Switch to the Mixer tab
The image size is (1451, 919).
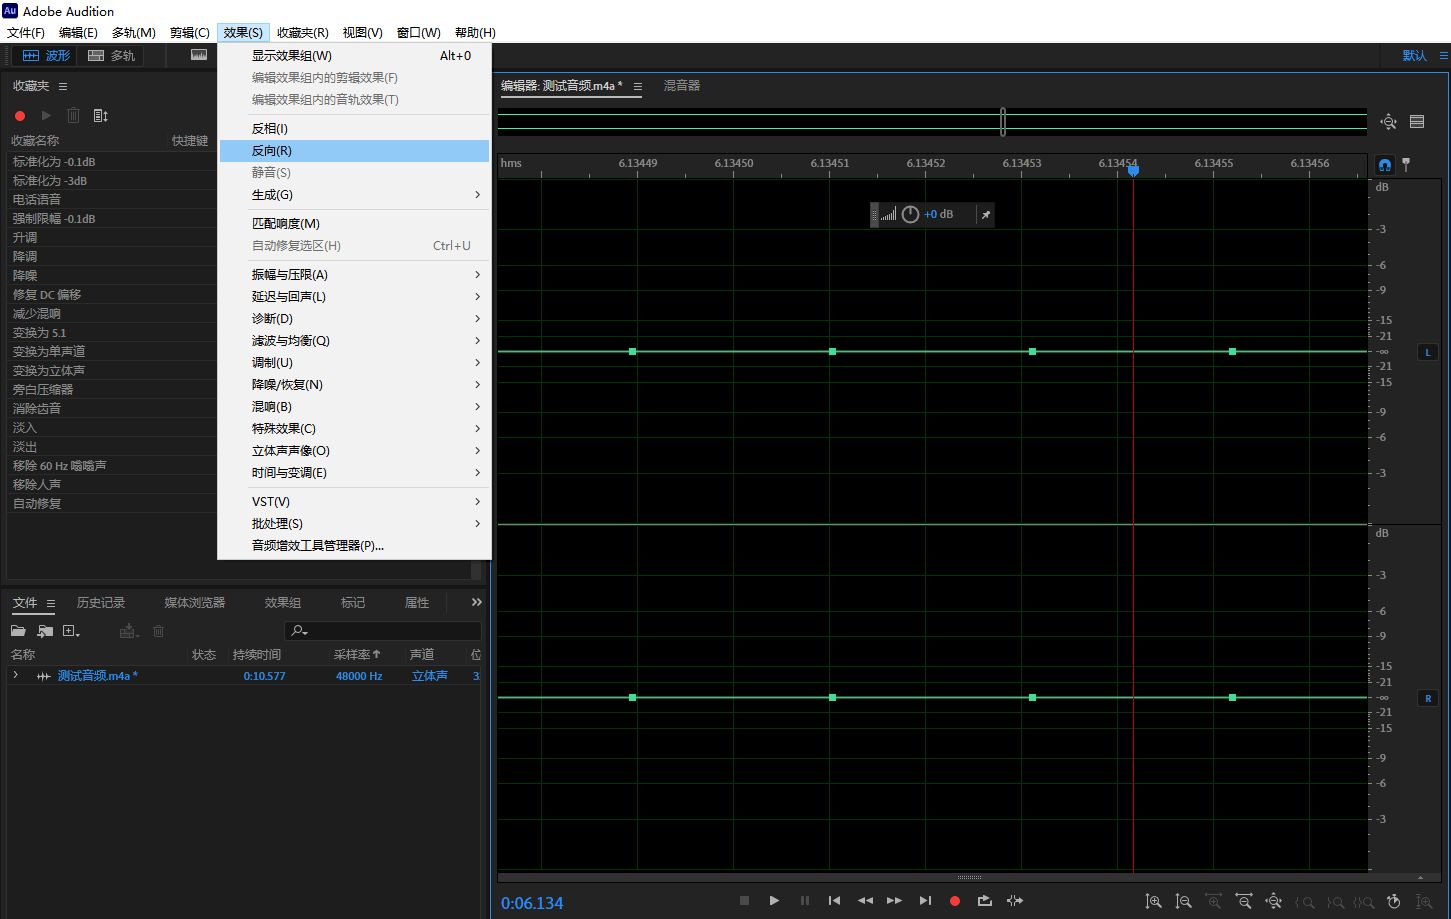click(x=682, y=86)
